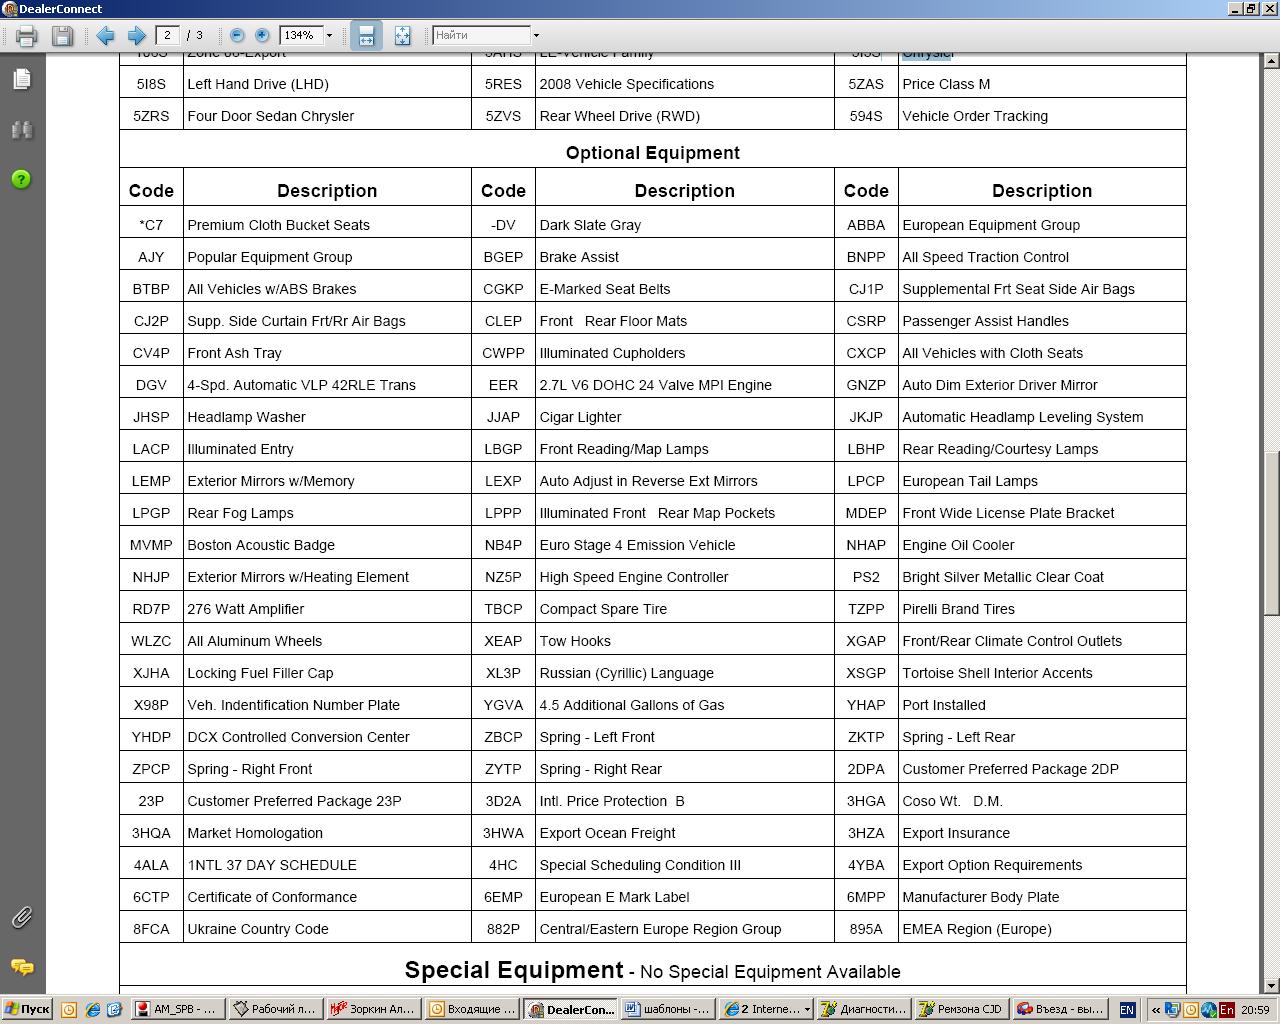Screen dimensions: 1280x1024
Task: Click the EN language indicator
Action: point(1127,1010)
